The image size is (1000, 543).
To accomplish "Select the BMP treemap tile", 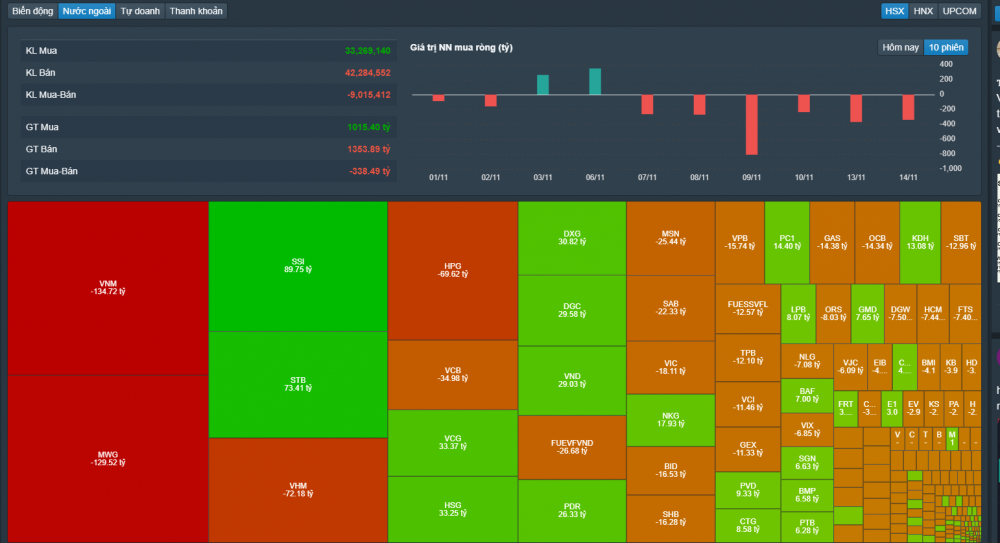I will click(807, 495).
